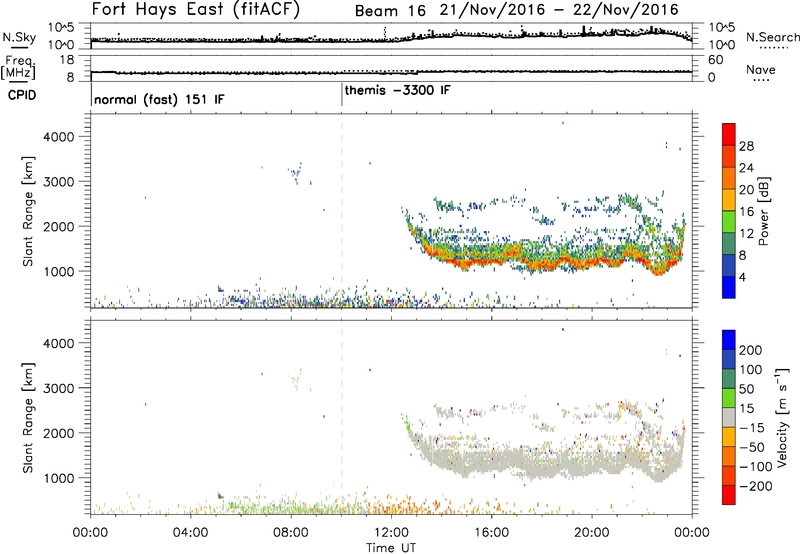800x554 pixels.
Task: Click the 'Time UT' axis label
Action: (x=391, y=548)
